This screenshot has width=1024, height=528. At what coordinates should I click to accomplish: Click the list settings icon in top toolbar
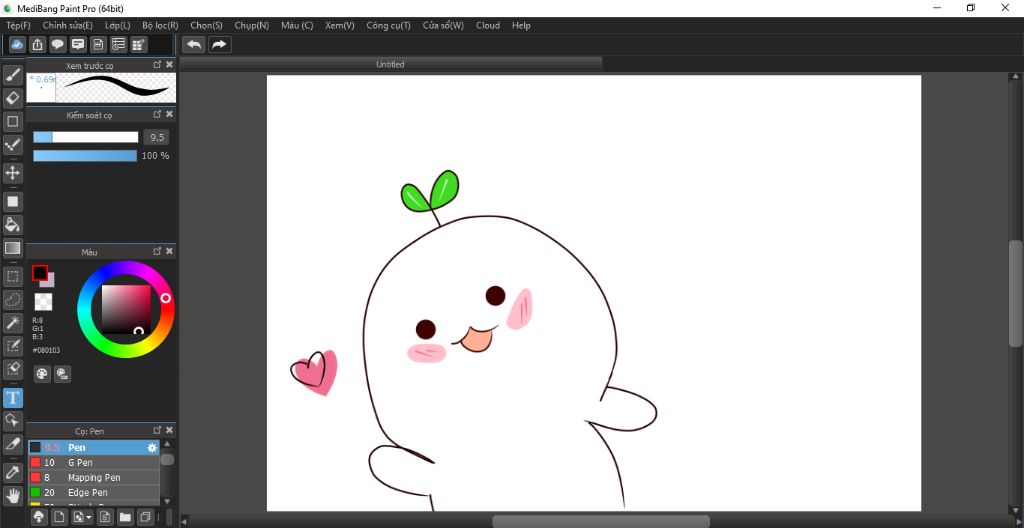(x=118, y=44)
